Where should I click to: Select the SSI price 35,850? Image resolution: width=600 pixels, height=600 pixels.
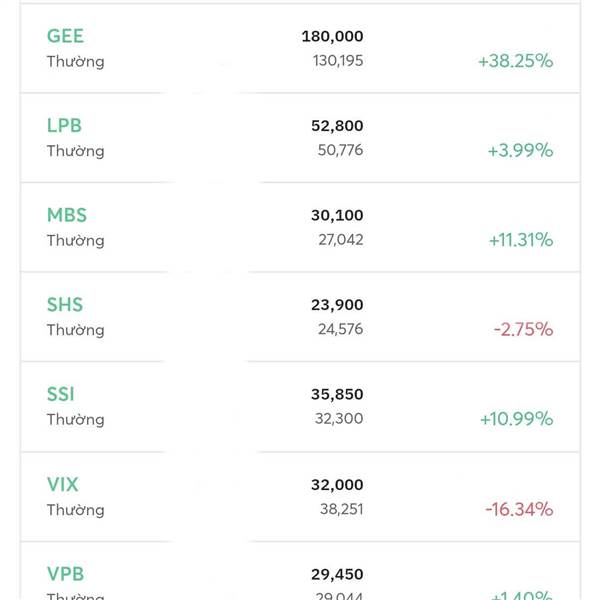point(337,394)
